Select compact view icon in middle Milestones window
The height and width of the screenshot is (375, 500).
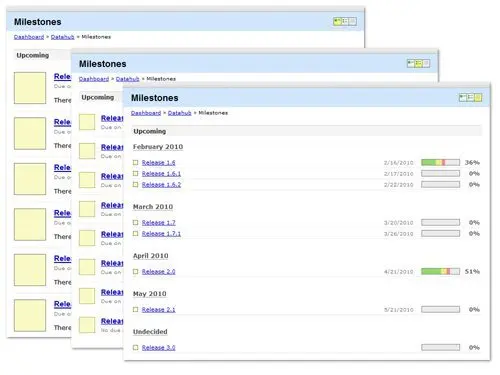tap(426, 63)
